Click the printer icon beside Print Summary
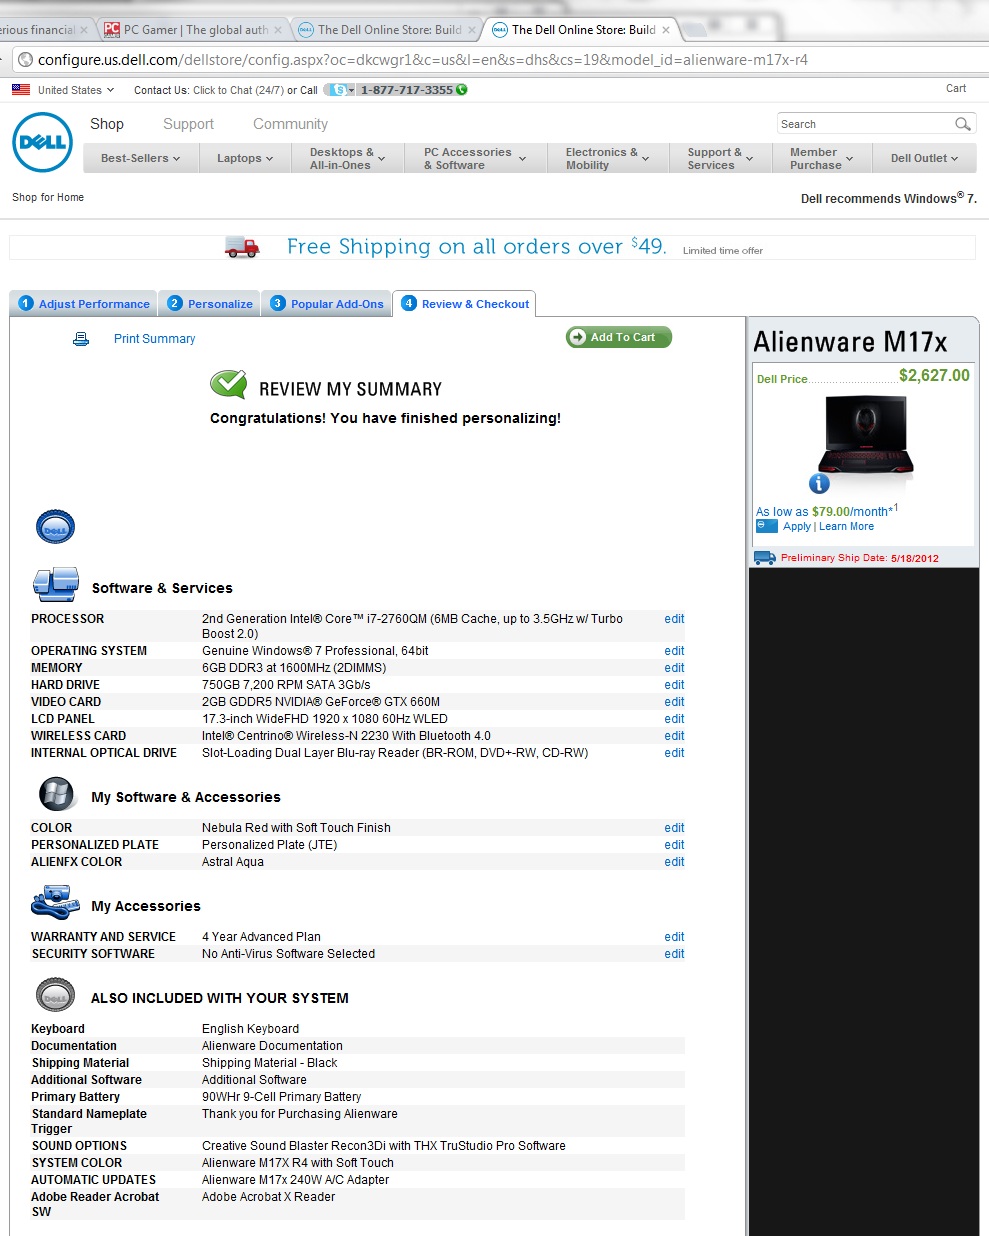The image size is (989, 1236). coord(81,340)
